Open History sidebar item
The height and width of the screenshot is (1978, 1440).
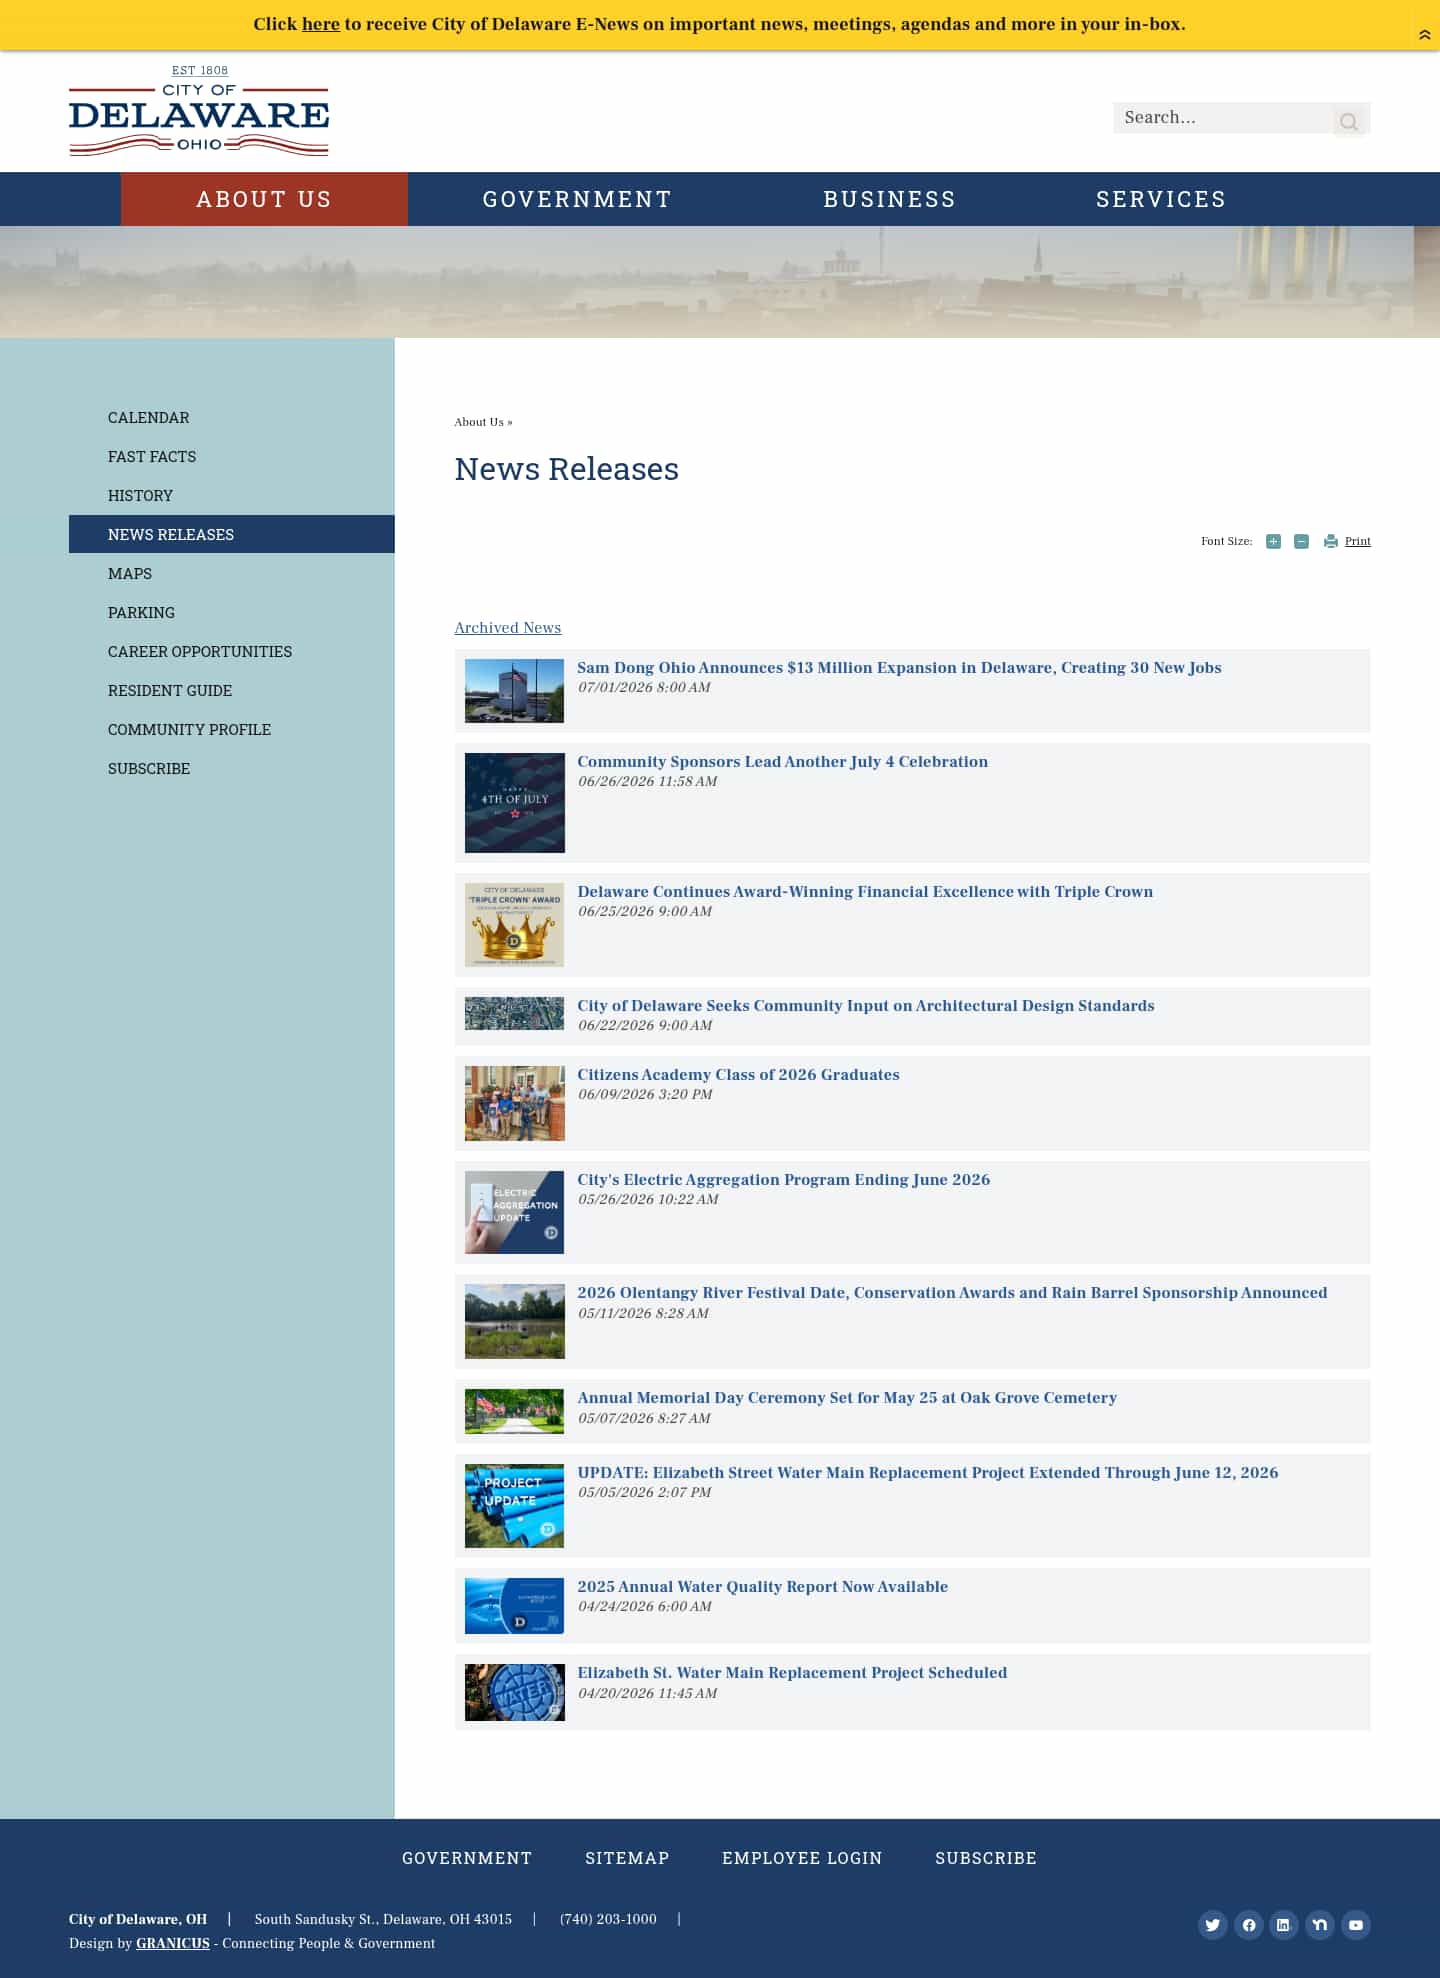(x=140, y=496)
